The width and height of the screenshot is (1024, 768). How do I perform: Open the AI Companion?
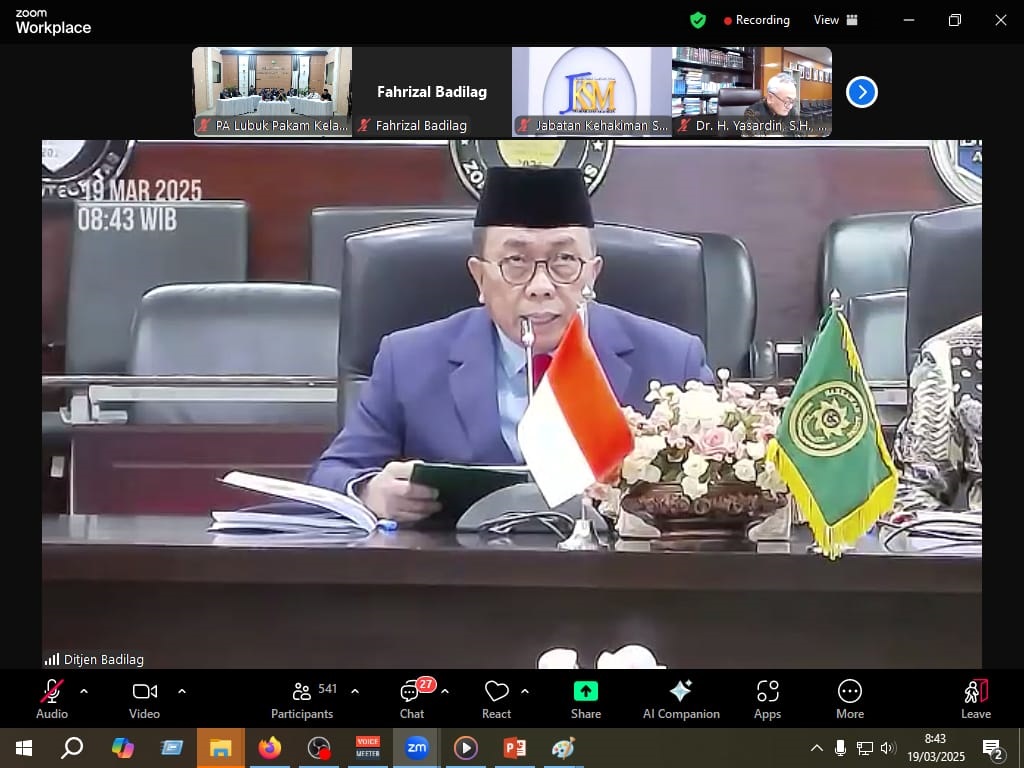(x=681, y=699)
